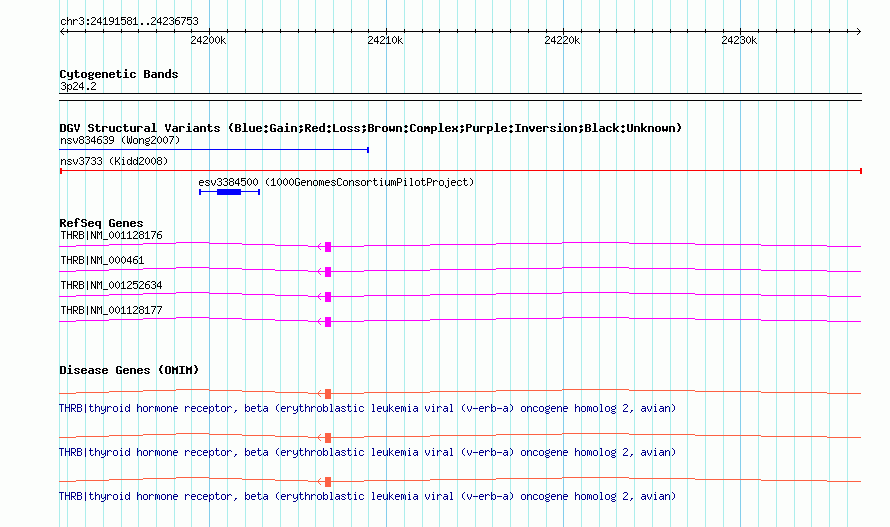
Task: Open the nsv3733 (Kidd2008) variant label
Action: (114, 161)
